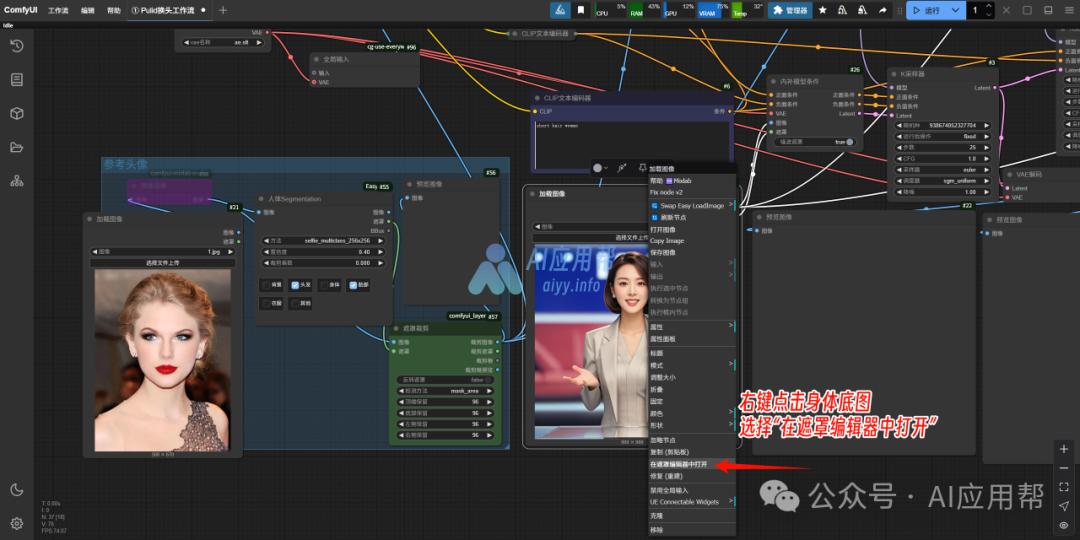Zoom in with the plus canvas icon
The height and width of the screenshot is (540, 1080).
point(1063,449)
